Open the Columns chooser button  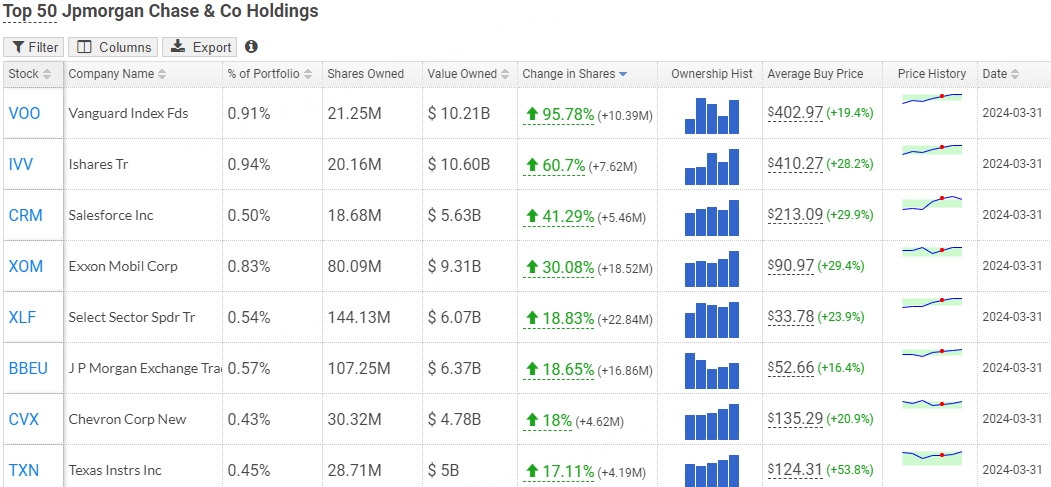tap(113, 47)
